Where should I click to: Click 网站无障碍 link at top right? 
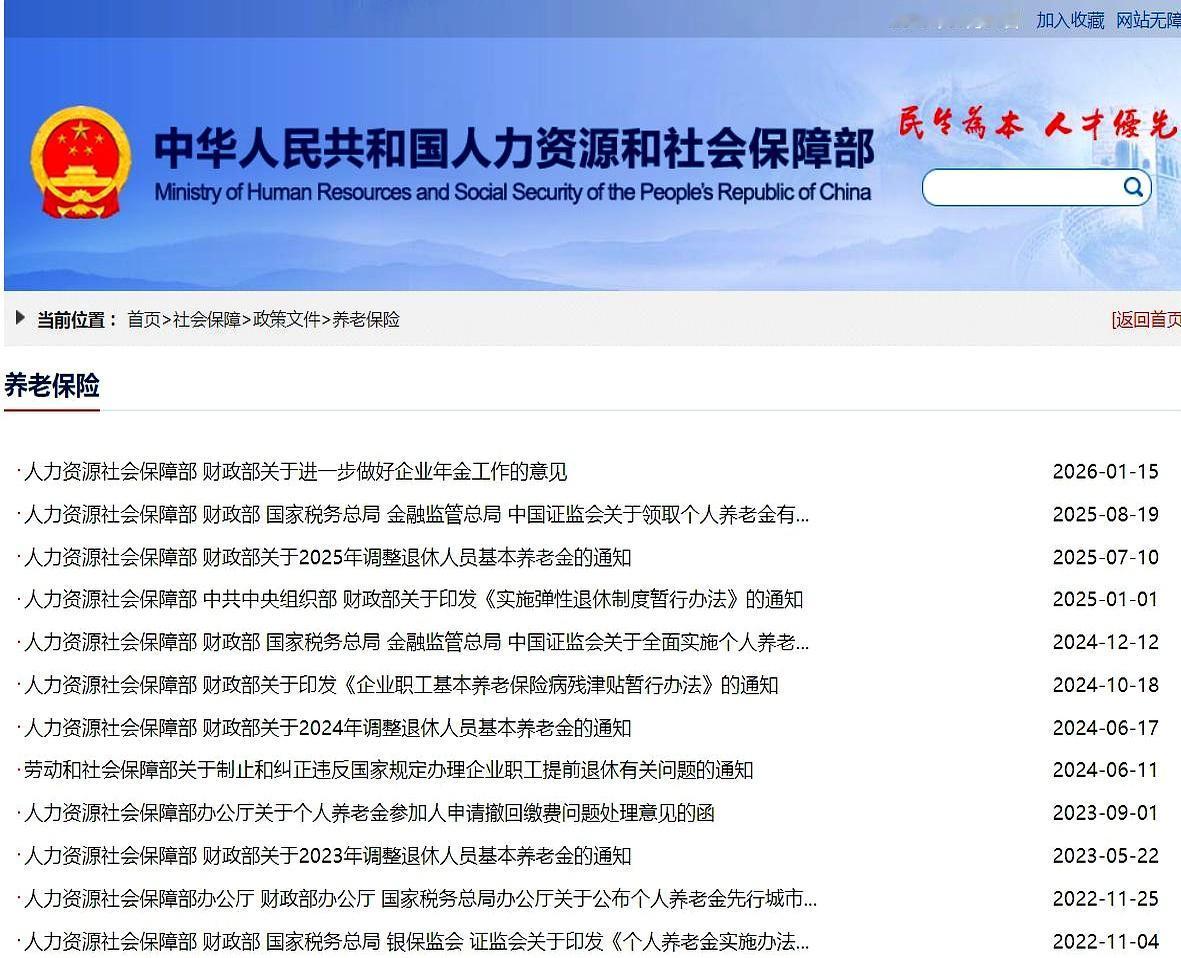tap(1148, 20)
